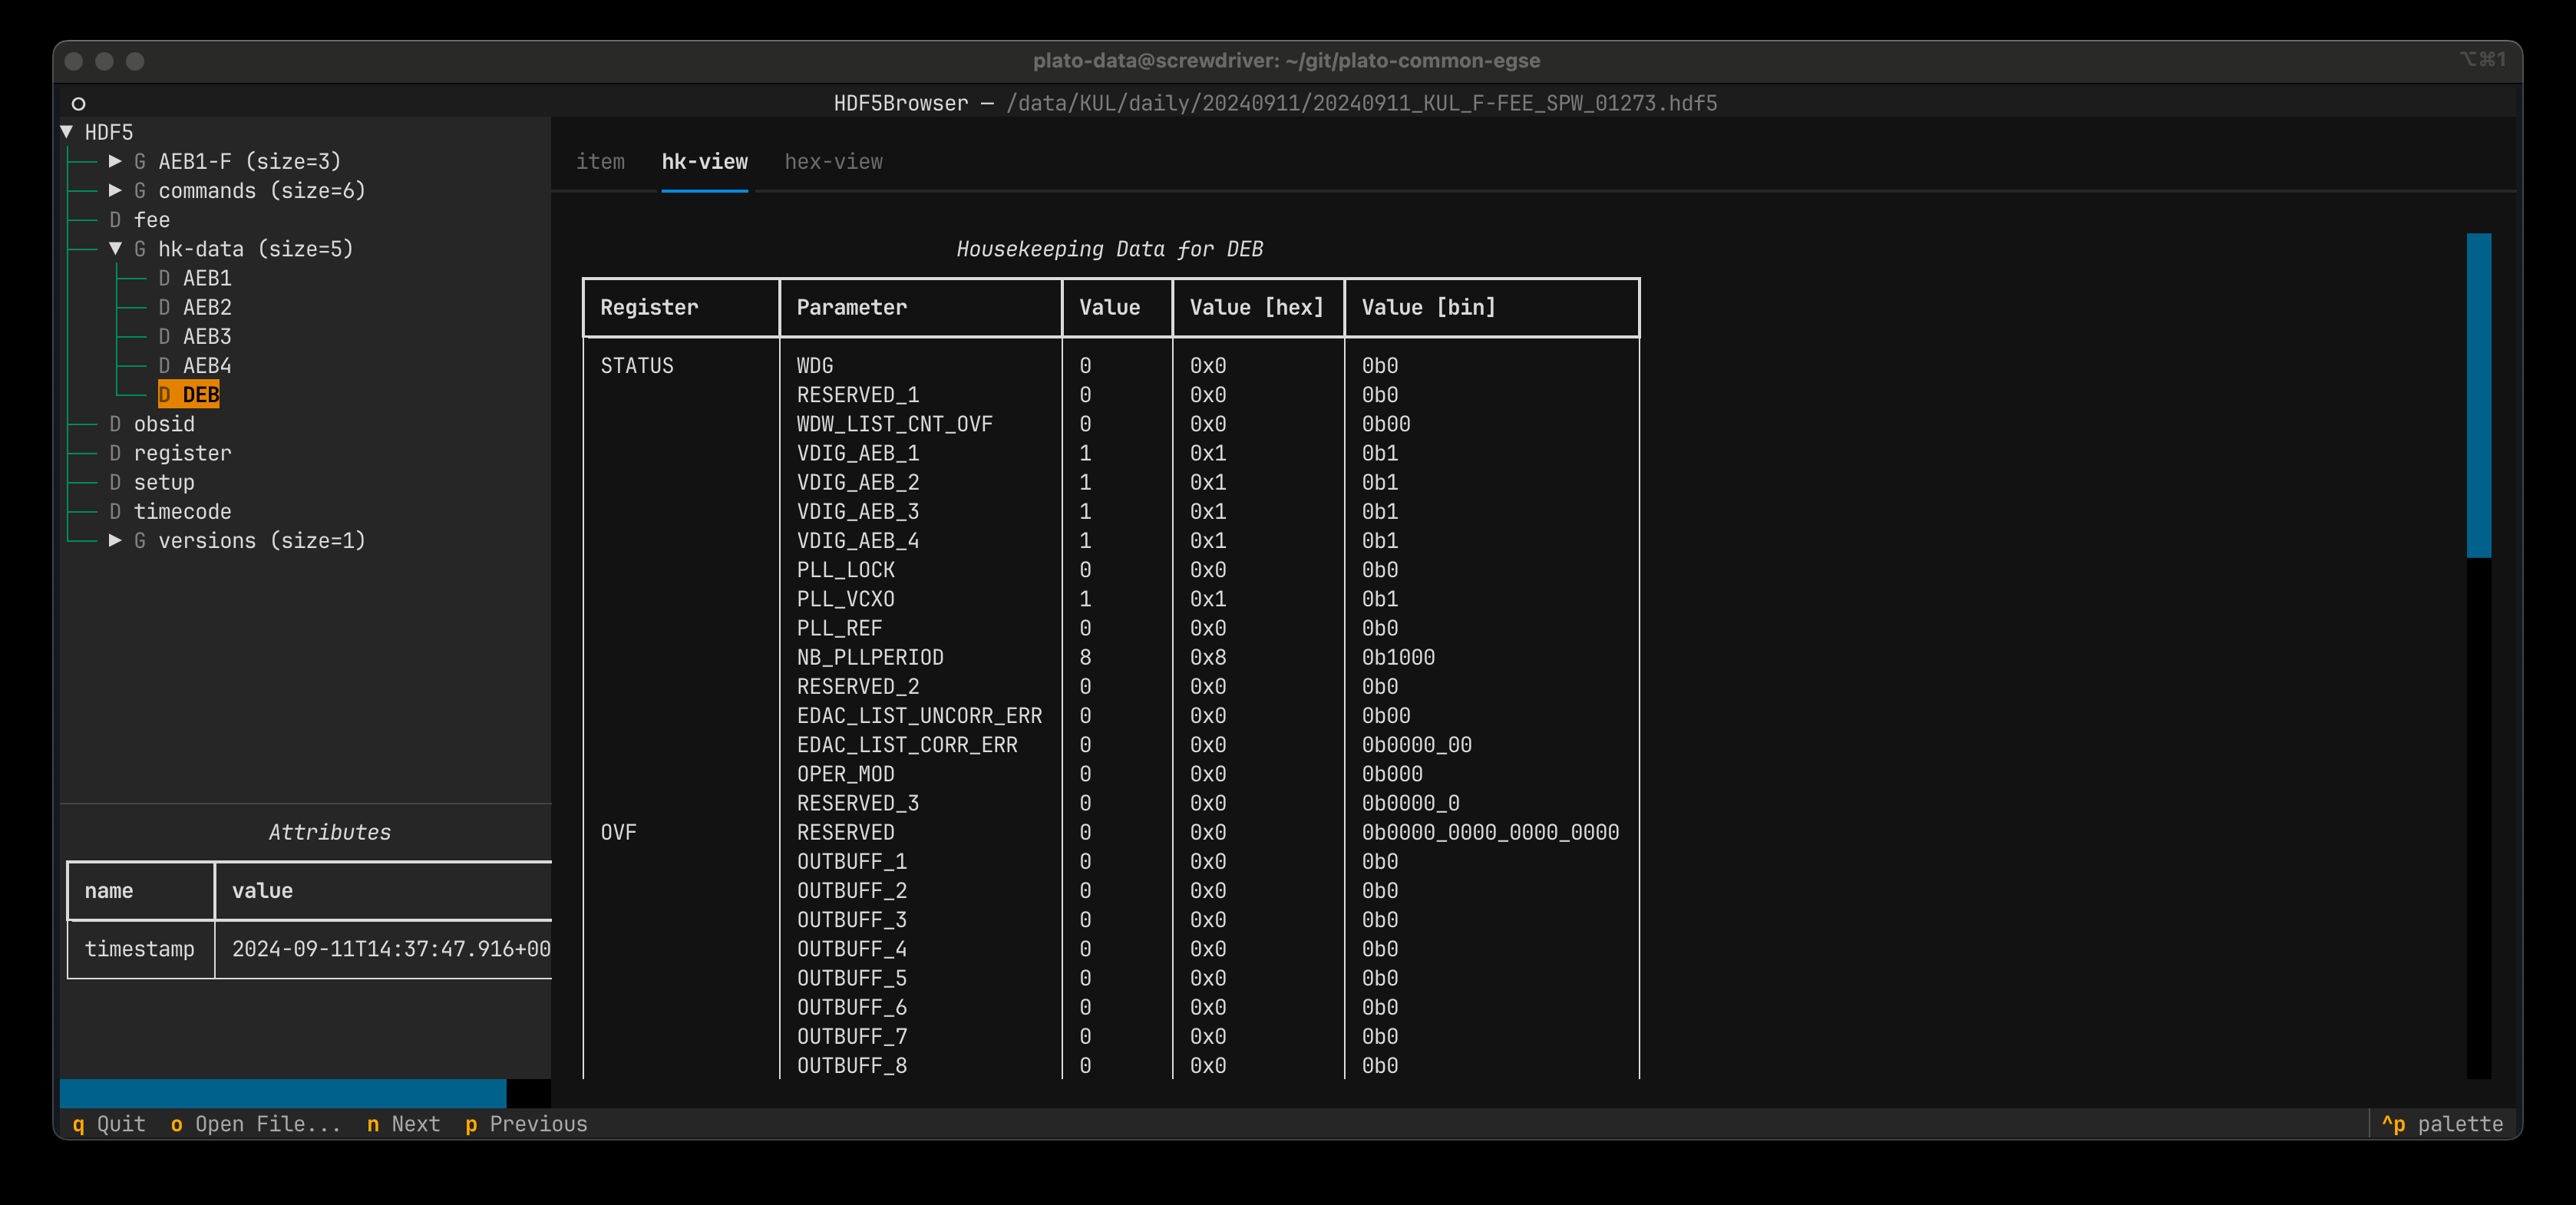Expand the commands group
2576x1205 pixels.
pos(115,190)
